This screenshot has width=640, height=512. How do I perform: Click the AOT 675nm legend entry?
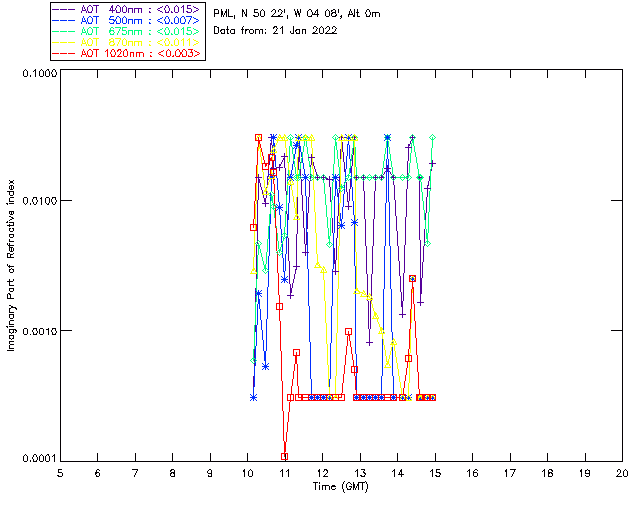click(127, 31)
